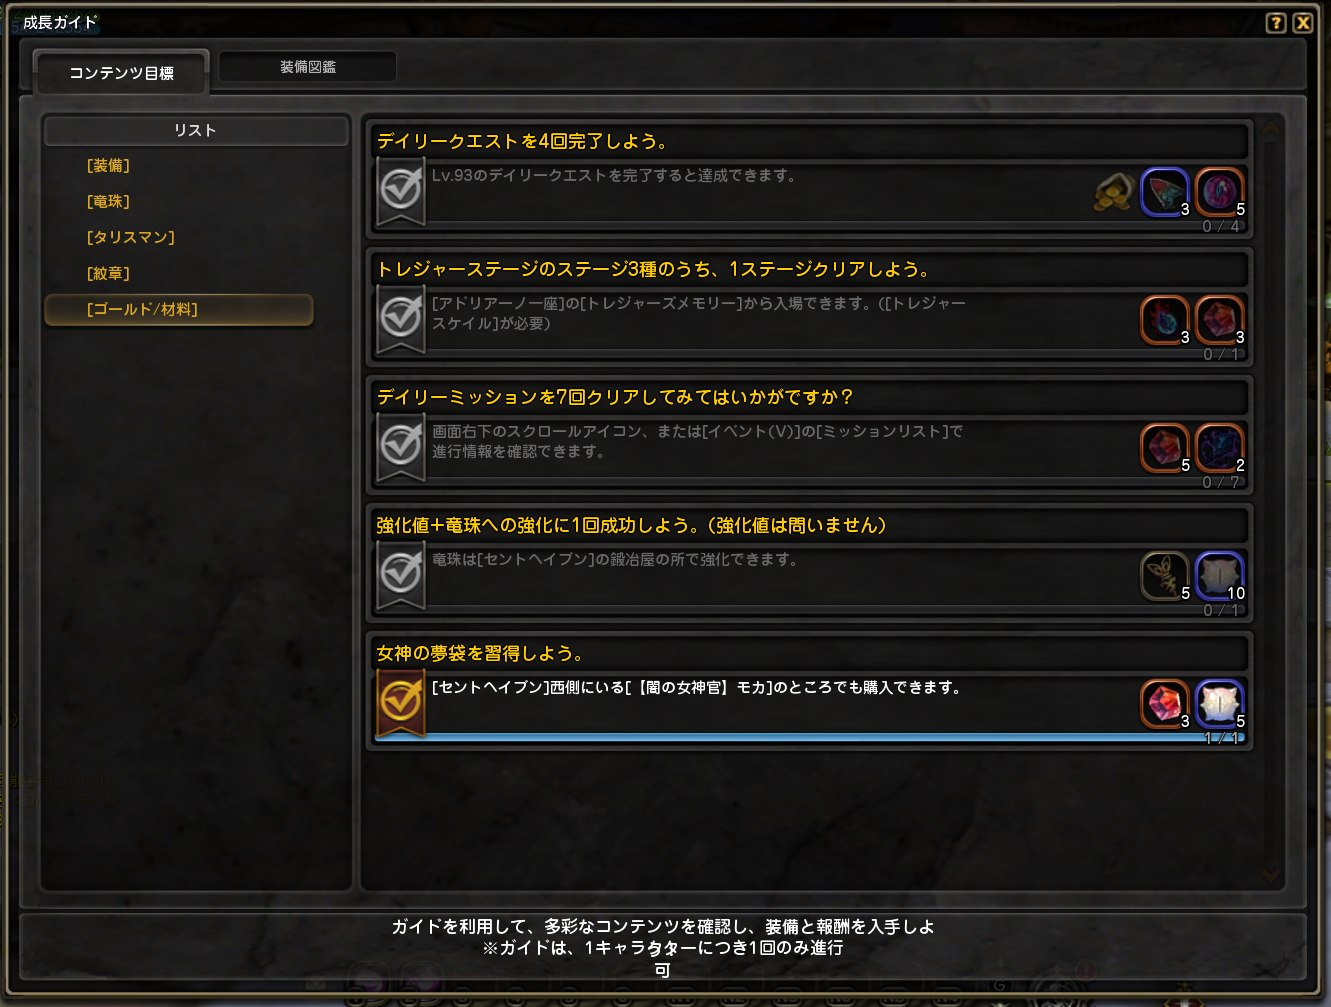Click the blue-framed reward icon in daily quest row
1331x1007 pixels.
click(1165, 192)
